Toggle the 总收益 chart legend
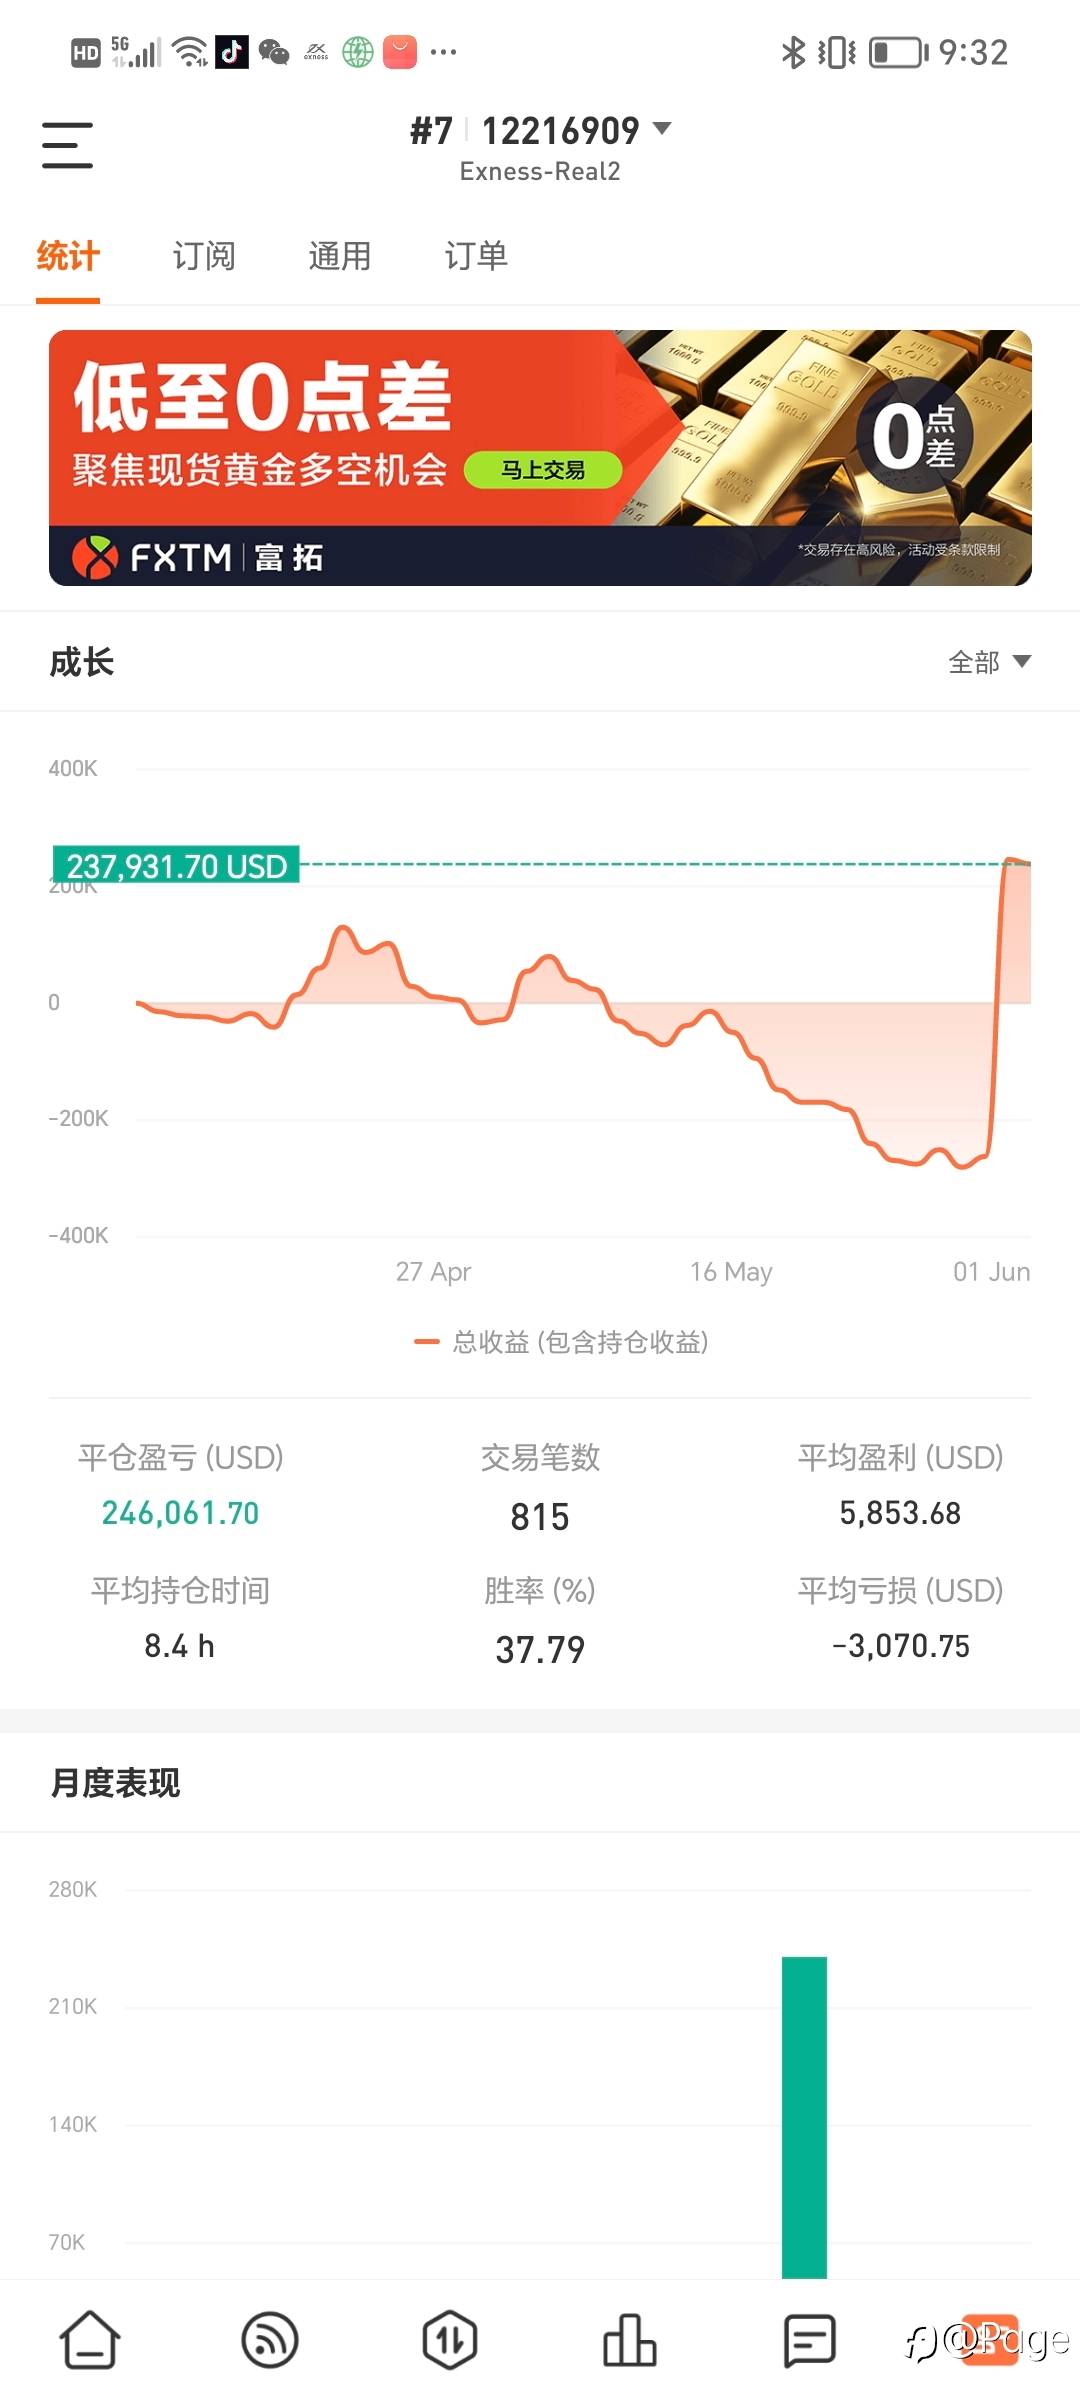The height and width of the screenshot is (2400, 1080). click(562, 1342)
